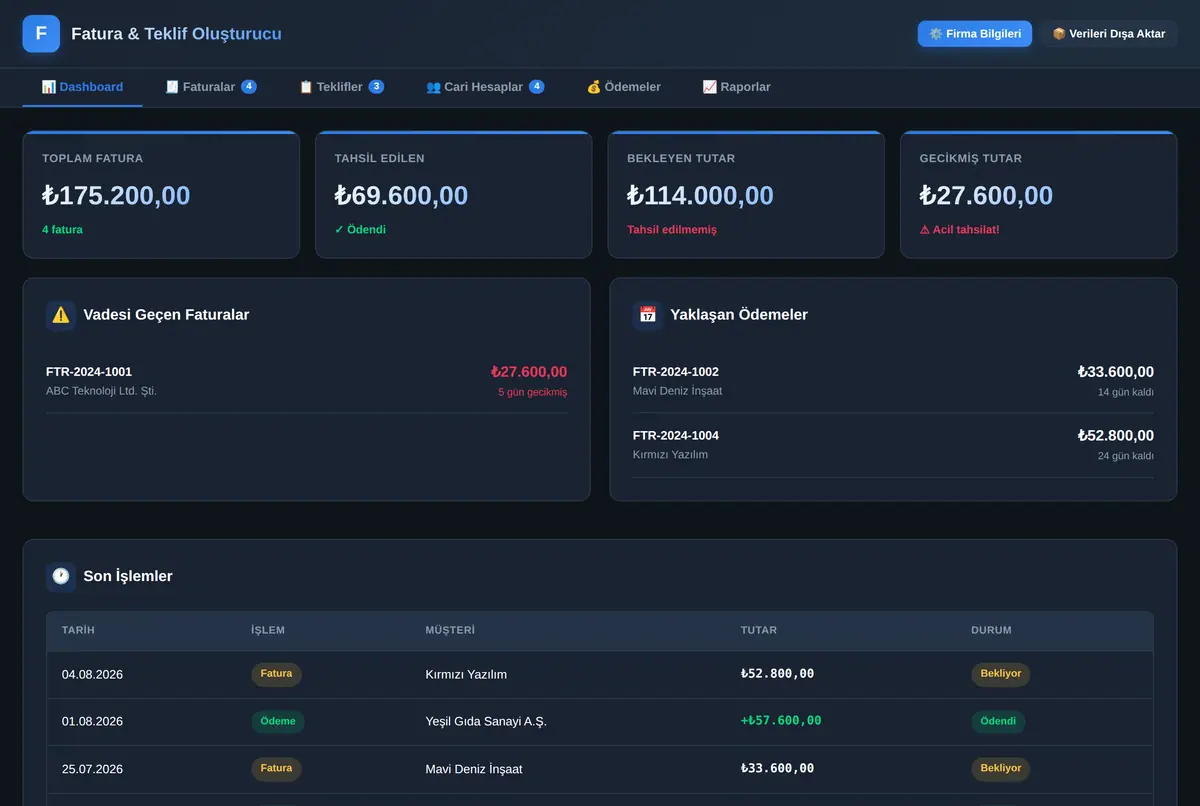
Task: Click the +₺57.600,00 amount in the table
Action: [x=781, y=721]
